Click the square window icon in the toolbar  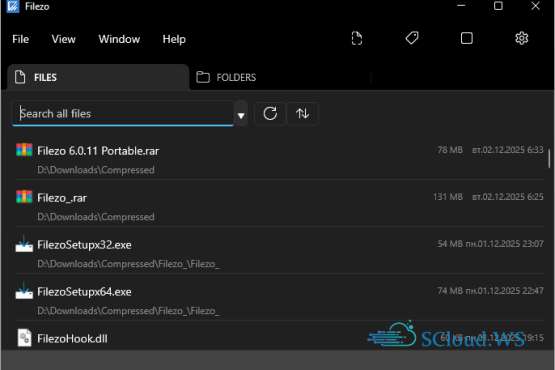pyautogui.click(x=467, y=38)
